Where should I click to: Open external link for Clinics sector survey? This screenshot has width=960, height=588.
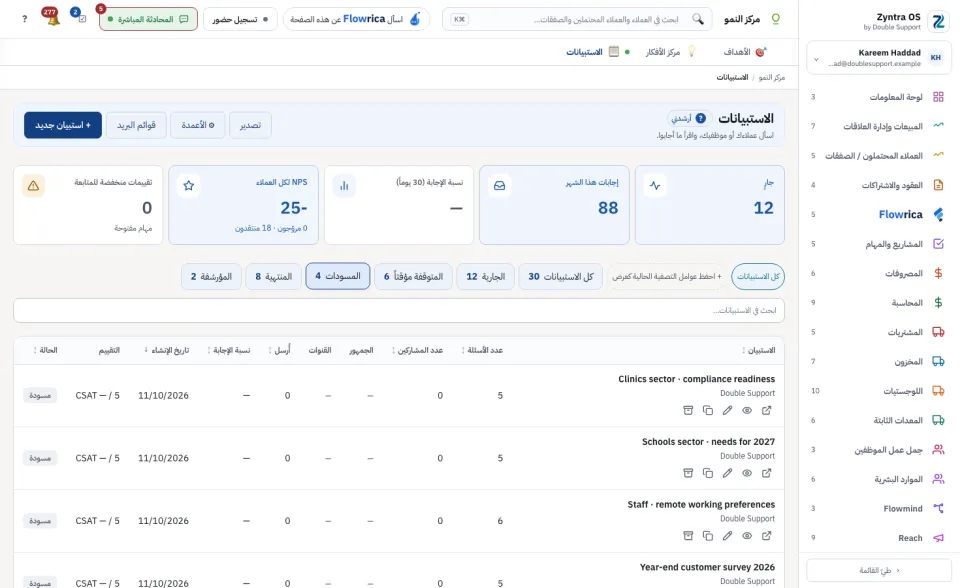click(767, 410)
